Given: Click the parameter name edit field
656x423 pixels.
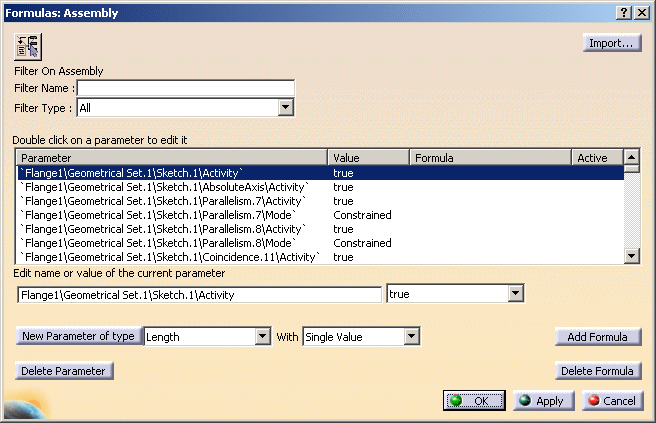Looking at the screenshot, I should point(200,294).
